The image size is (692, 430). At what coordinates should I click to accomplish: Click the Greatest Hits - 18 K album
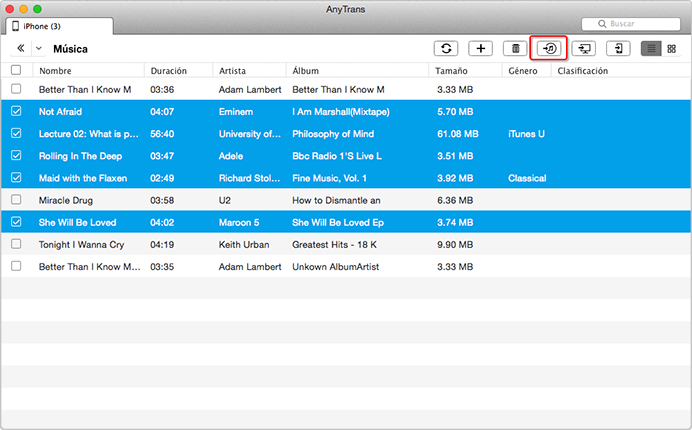(334, 245)
